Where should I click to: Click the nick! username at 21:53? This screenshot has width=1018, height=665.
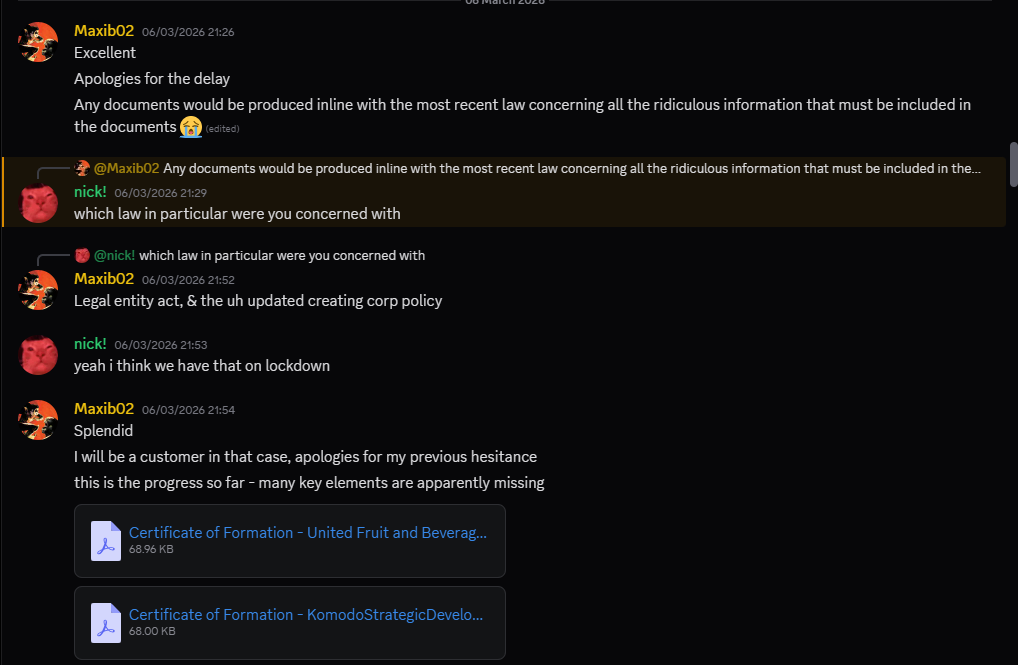tap(90, 344)
